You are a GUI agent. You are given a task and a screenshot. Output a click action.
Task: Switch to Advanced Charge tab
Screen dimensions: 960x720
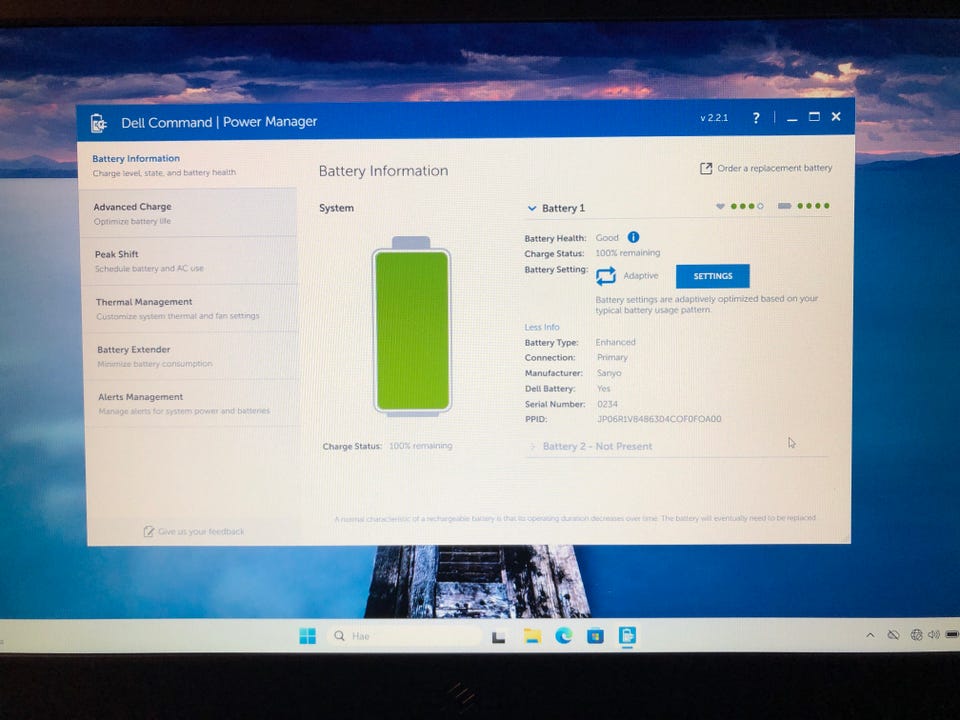[x=189, y=213]
